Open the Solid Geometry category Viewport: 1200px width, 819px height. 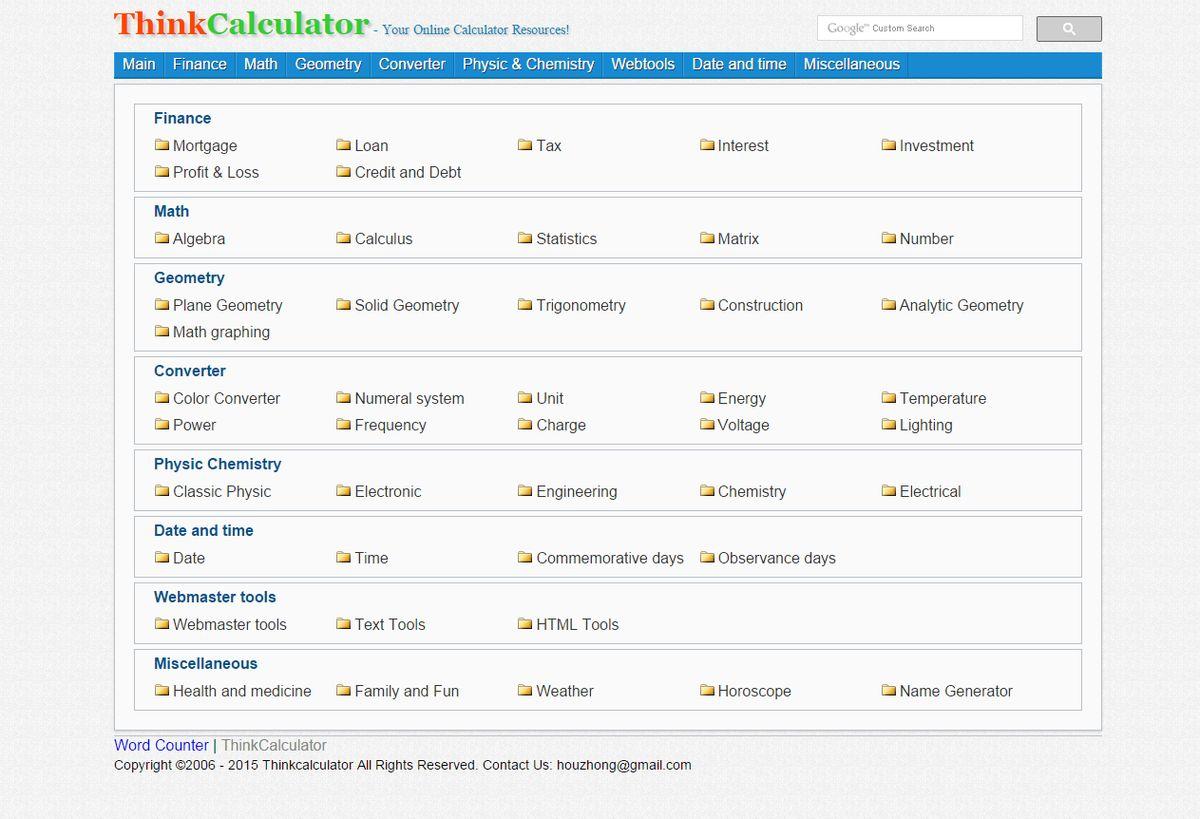[407, 305]
